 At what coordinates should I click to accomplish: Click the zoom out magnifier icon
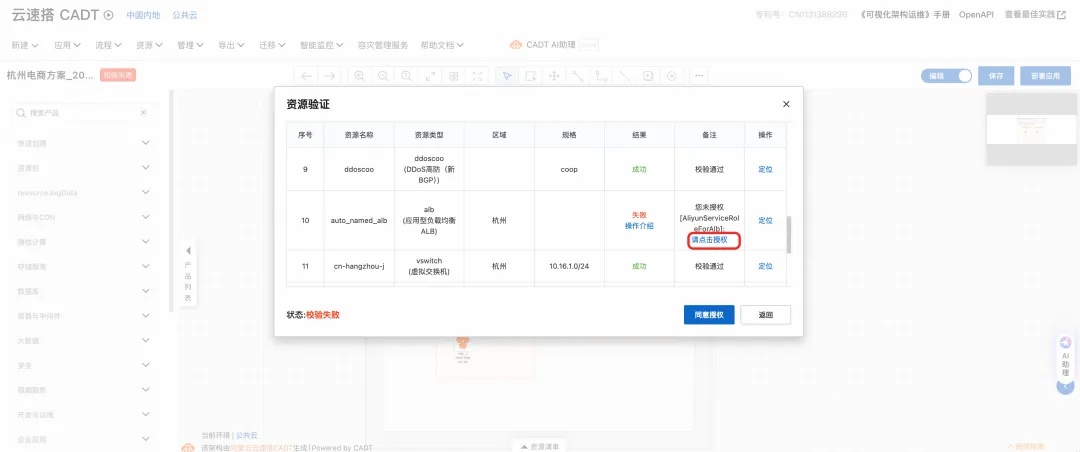pos(383,76)
